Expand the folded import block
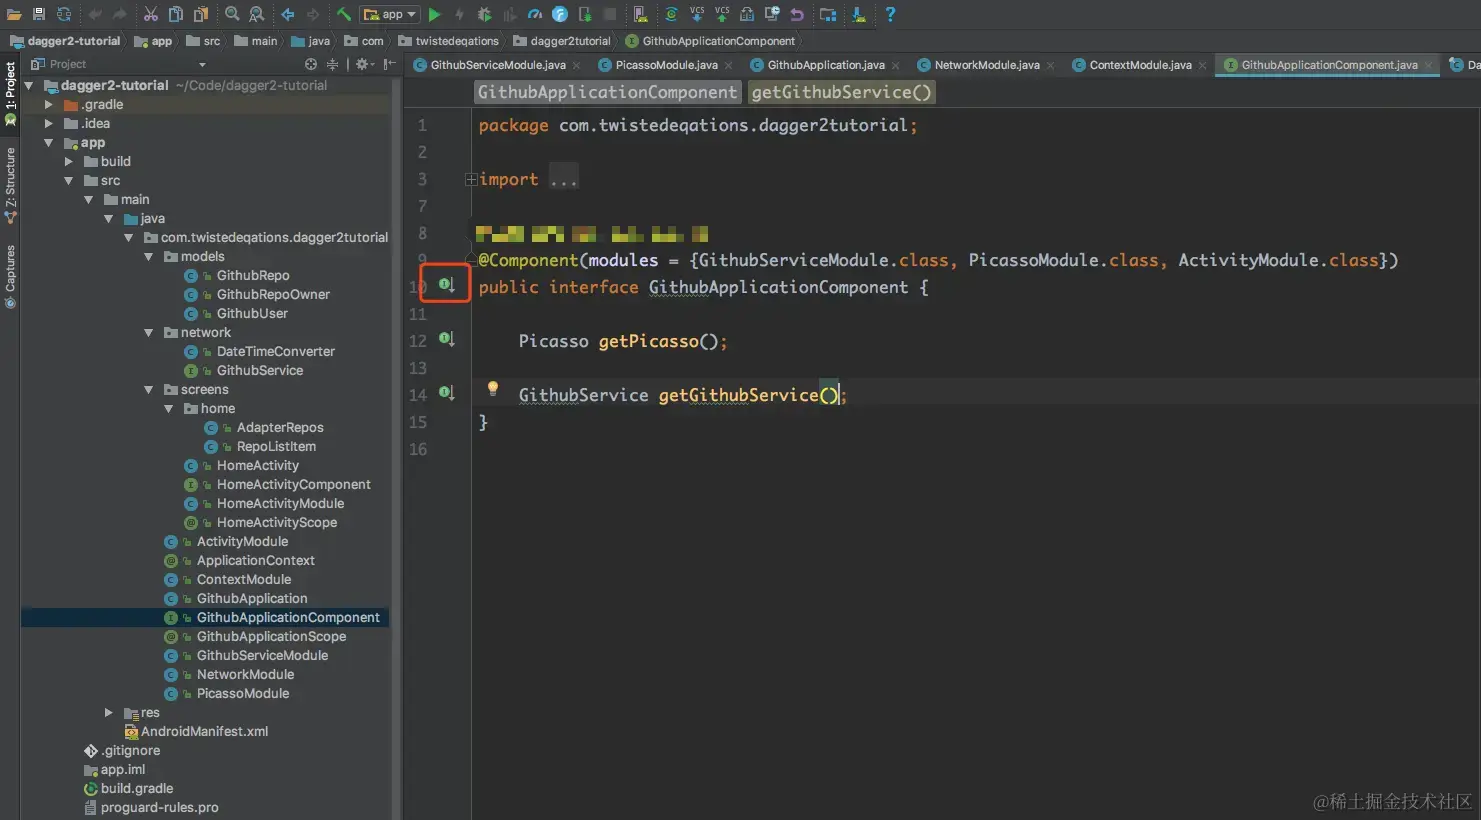The width and height of the screenshot is (1481, 820). click(470, 180)
